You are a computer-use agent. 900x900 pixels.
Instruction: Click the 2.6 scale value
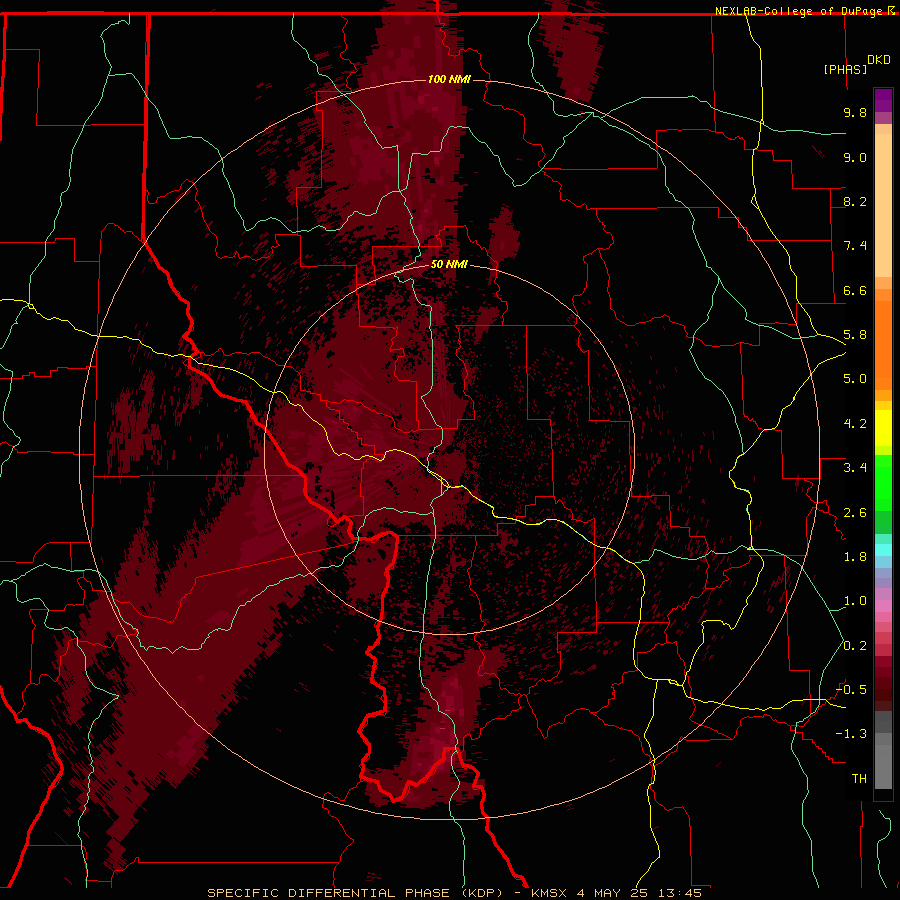pyautogui.click(x=855, y=513)
